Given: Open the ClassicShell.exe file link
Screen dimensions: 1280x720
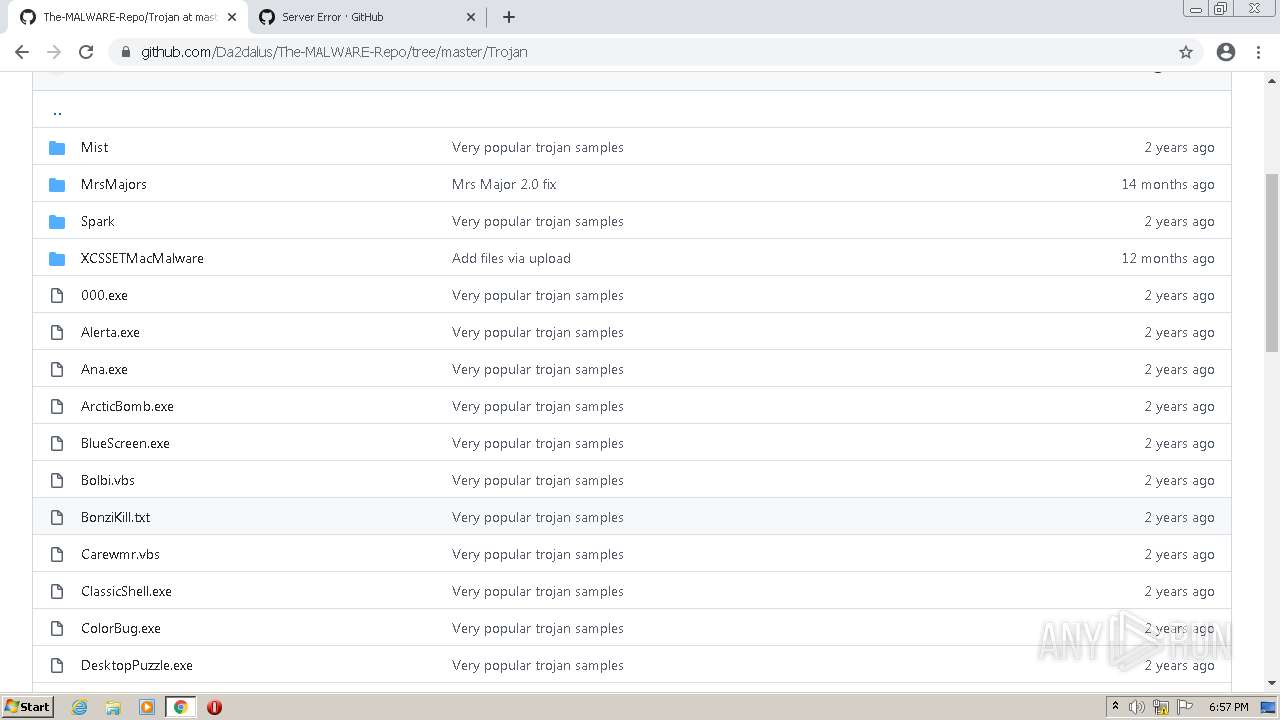Looking at the screenshot, I should pyautogui.click(x=126, y=591).
